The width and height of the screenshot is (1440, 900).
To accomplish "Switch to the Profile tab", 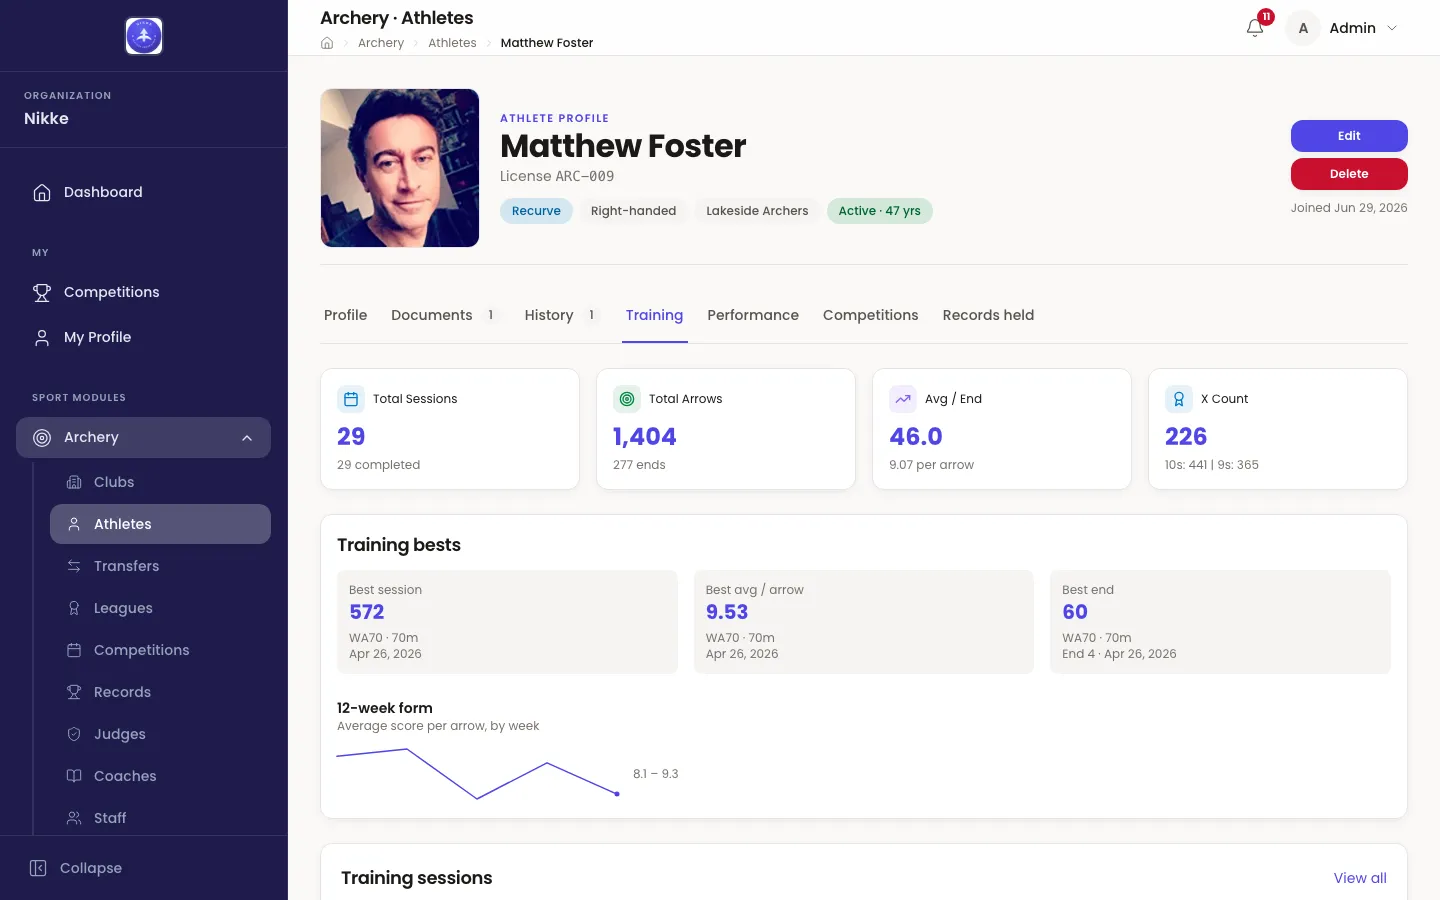I will tap(345, 315).
